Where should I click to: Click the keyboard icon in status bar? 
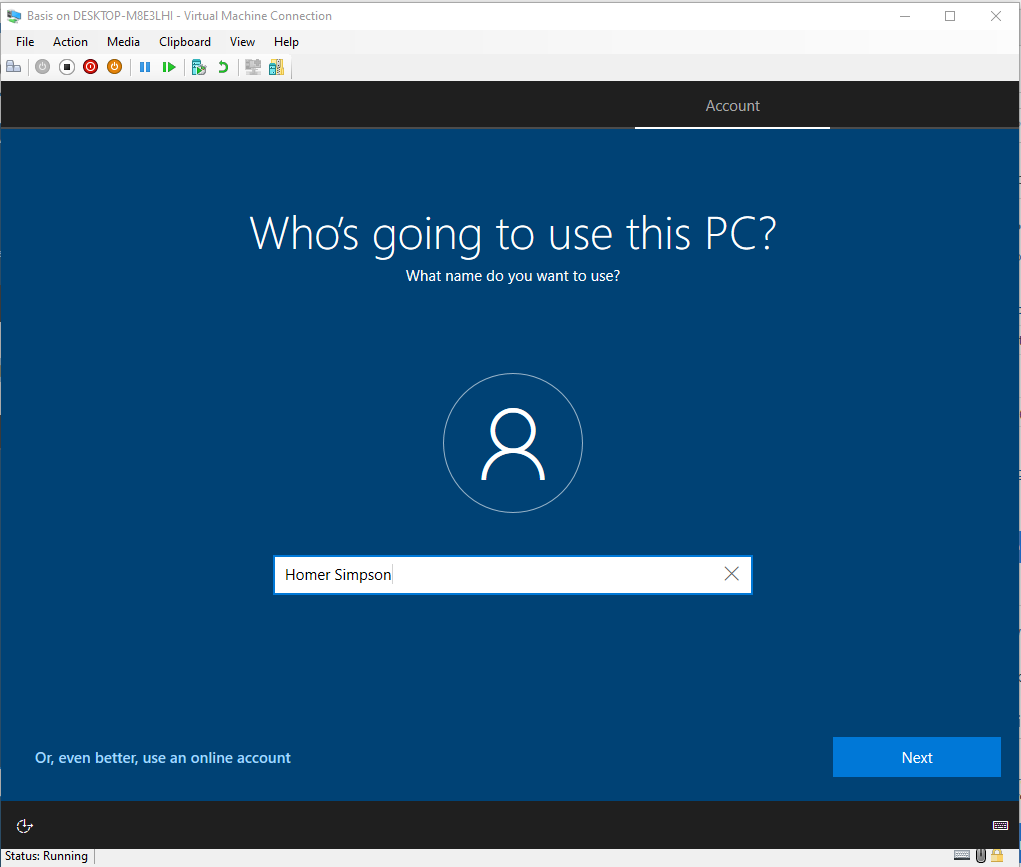pyautogui.click(x=962, y=855)
